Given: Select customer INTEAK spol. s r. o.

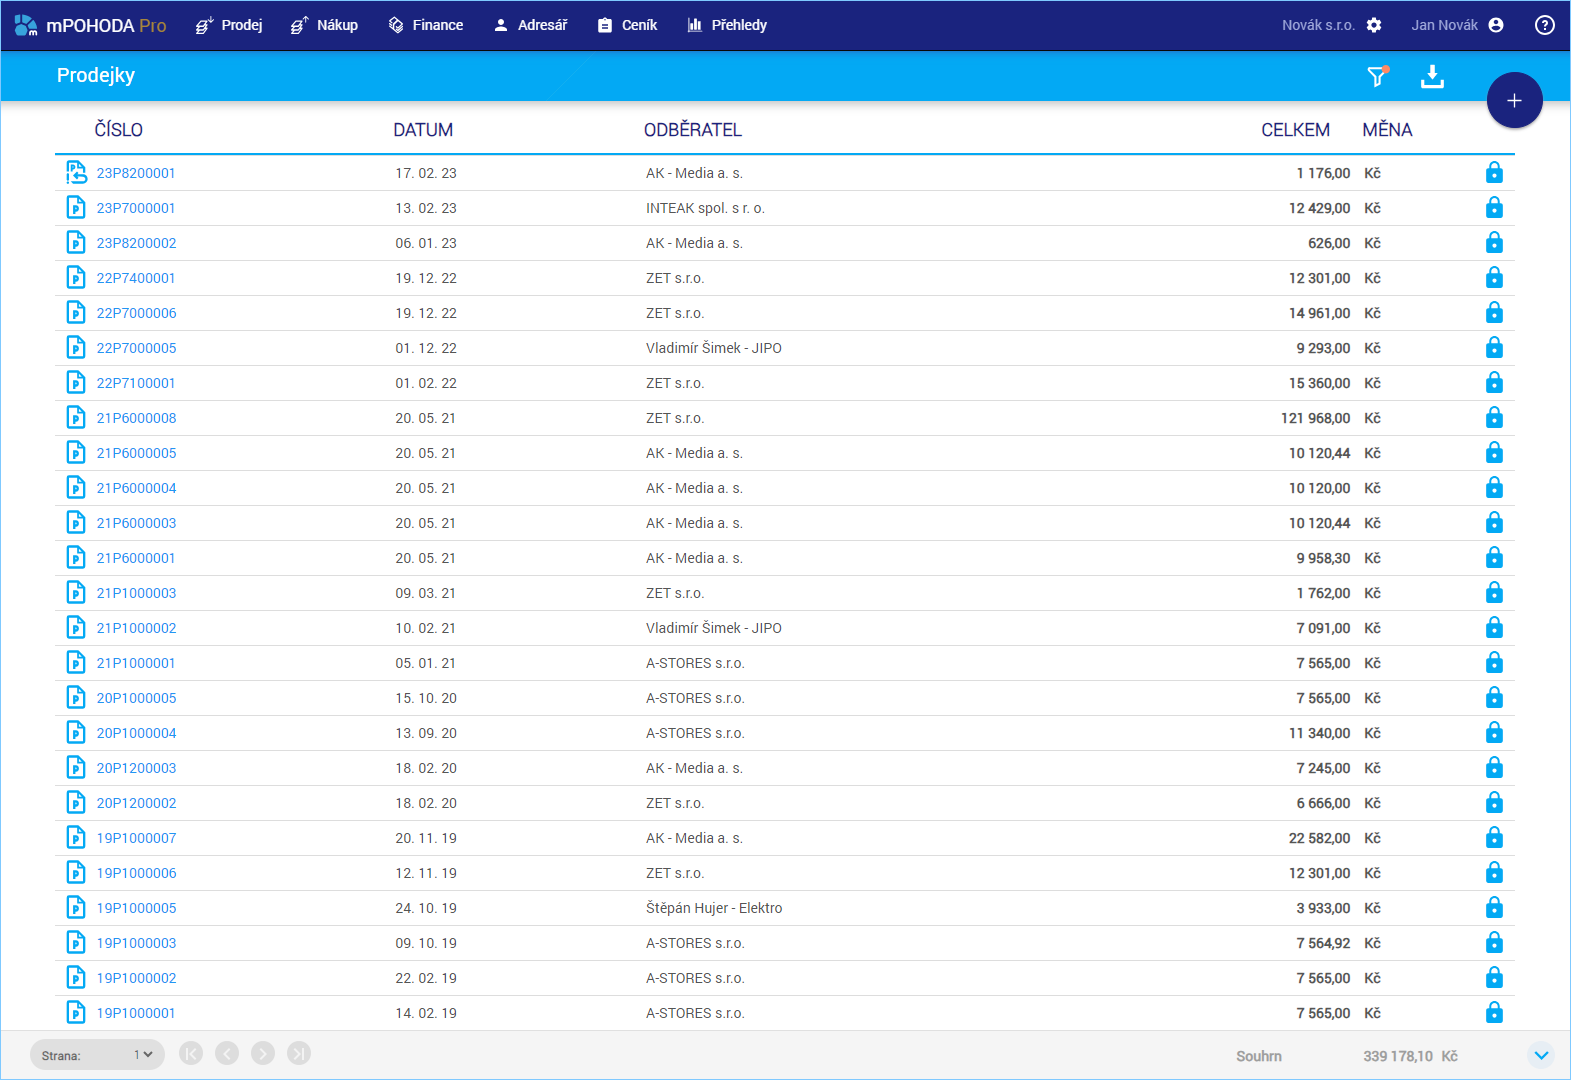Looking at the screenshot, I should (x=705, y=208).
